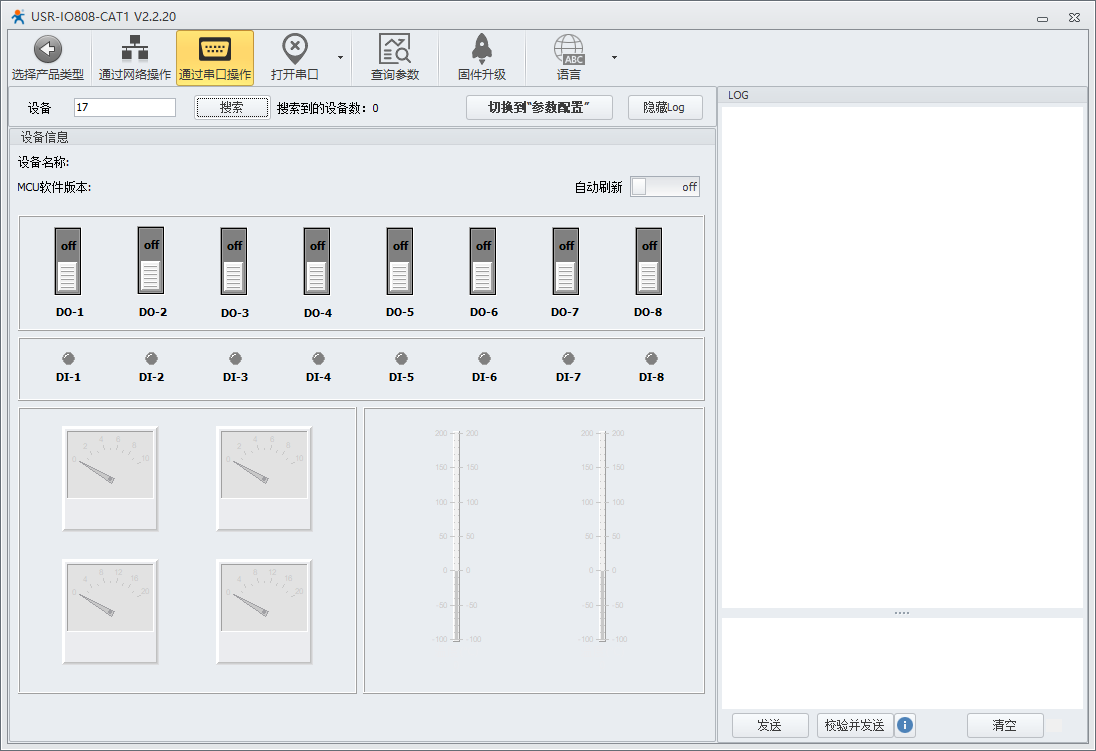Switch on the DO-5 output
The width and height of the screenshot is (1096, 751).
pos(400,262)
